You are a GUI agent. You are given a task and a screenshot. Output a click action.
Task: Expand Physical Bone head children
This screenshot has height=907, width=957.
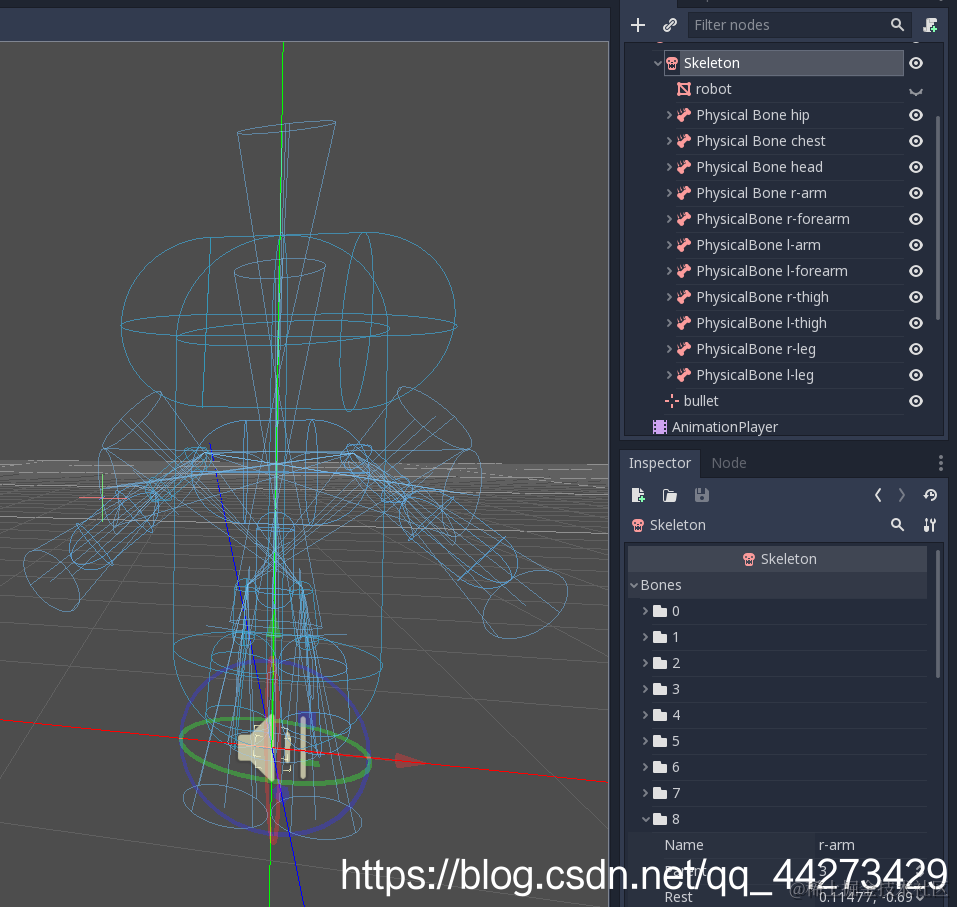click(669, 167)
